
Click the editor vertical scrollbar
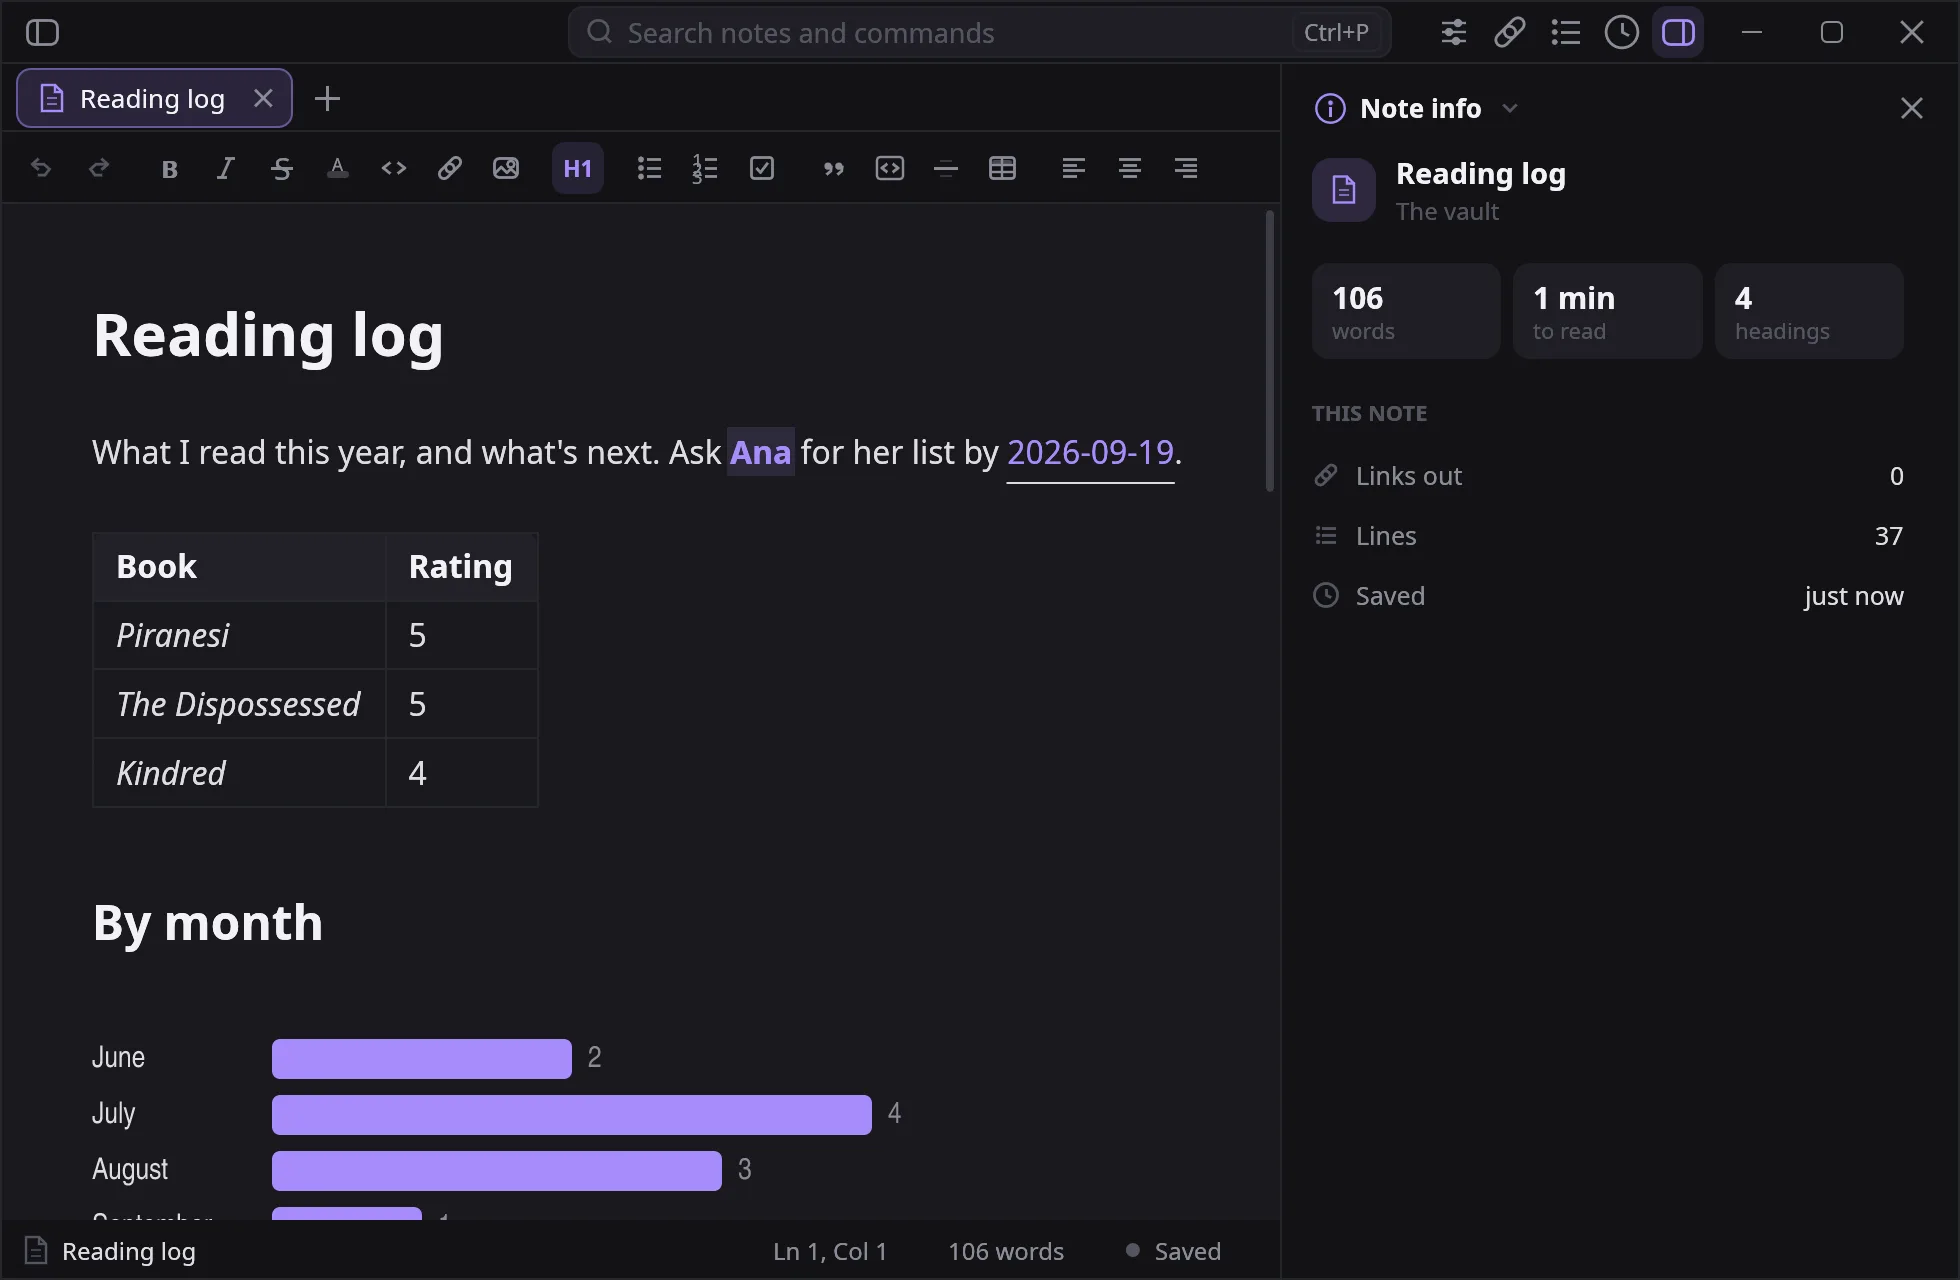pos(1270,350)
